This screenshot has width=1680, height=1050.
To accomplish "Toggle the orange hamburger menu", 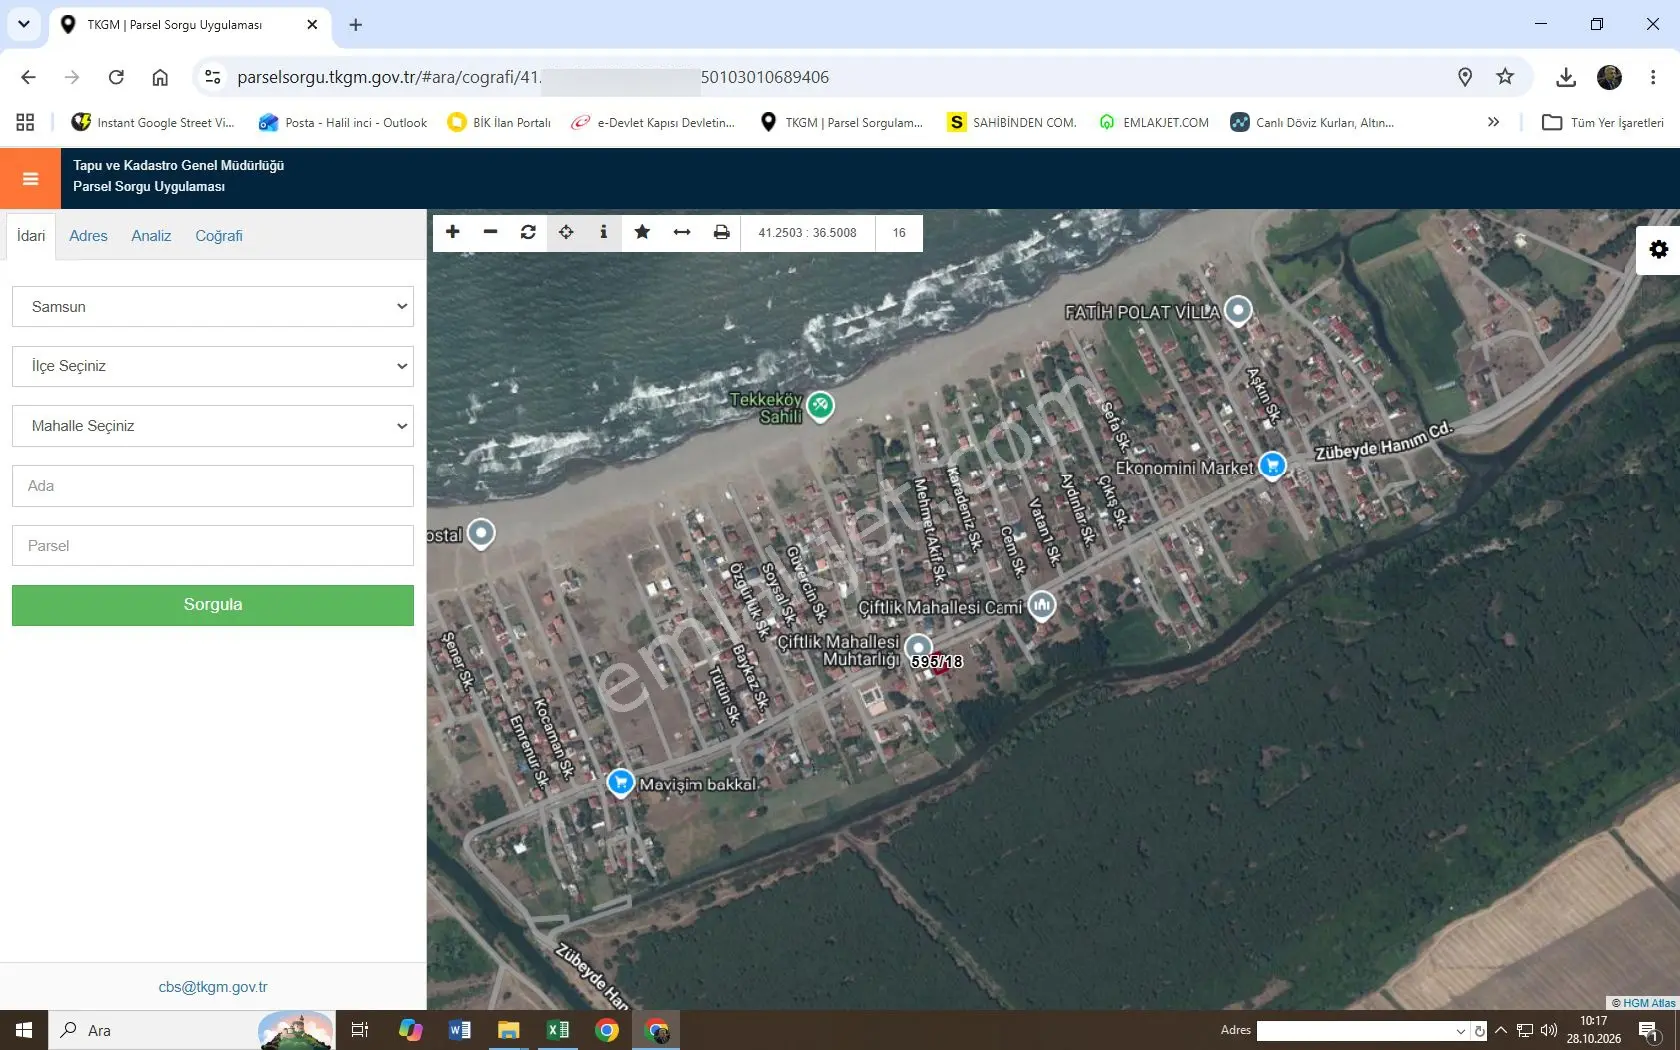I will coord(30,179).
